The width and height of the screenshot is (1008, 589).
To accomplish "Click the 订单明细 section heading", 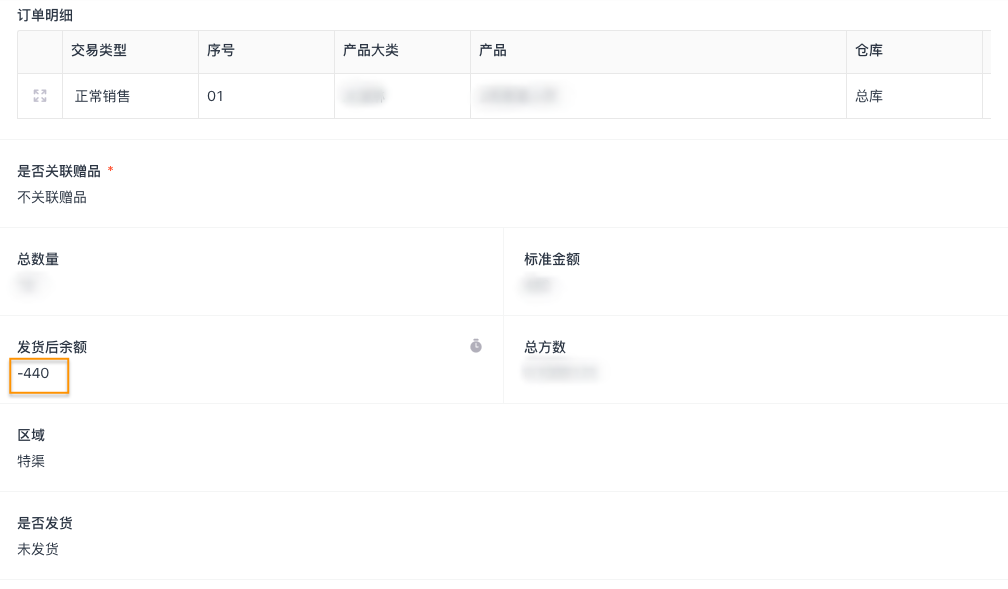I will tap(45, 15).
